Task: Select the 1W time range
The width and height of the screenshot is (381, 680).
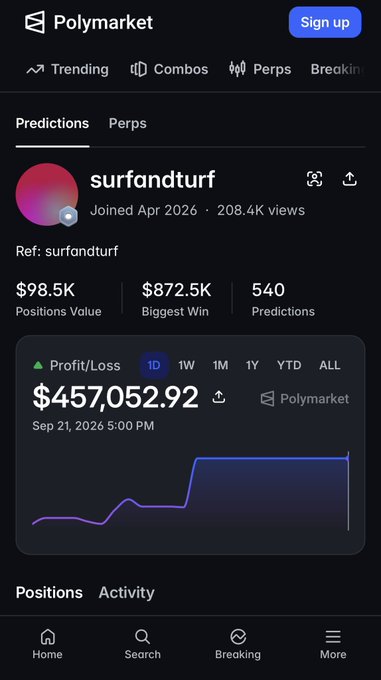Action: tap(186, 366)
